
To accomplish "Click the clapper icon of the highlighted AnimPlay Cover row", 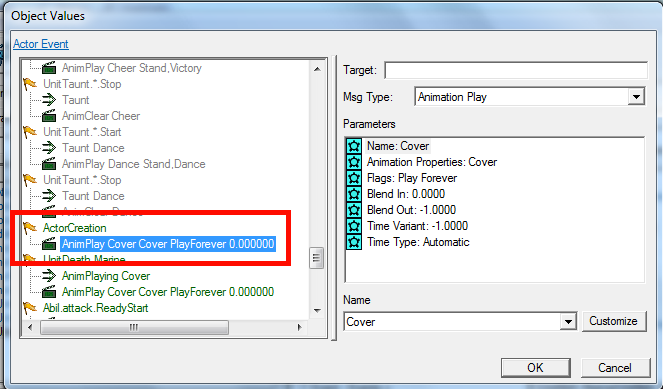I will 49,244.
